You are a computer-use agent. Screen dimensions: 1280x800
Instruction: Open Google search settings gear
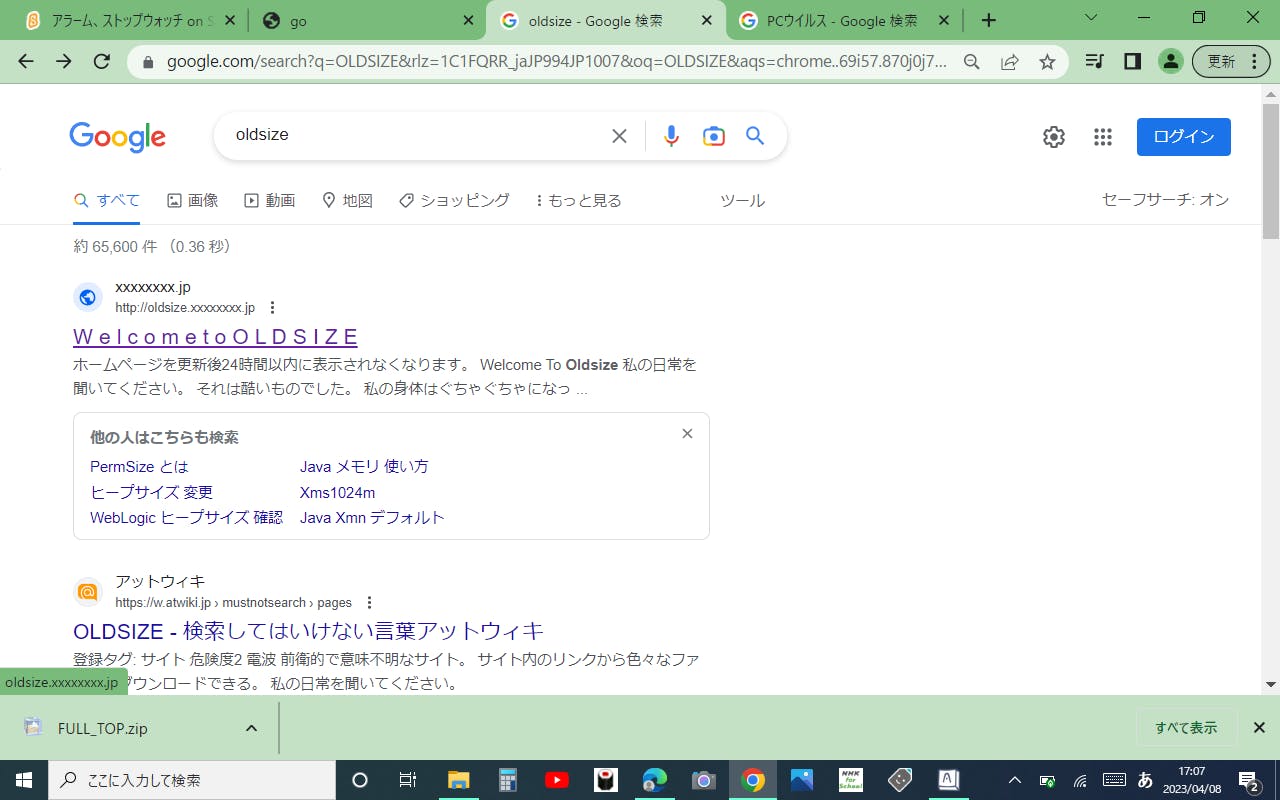coord(1053,137)
